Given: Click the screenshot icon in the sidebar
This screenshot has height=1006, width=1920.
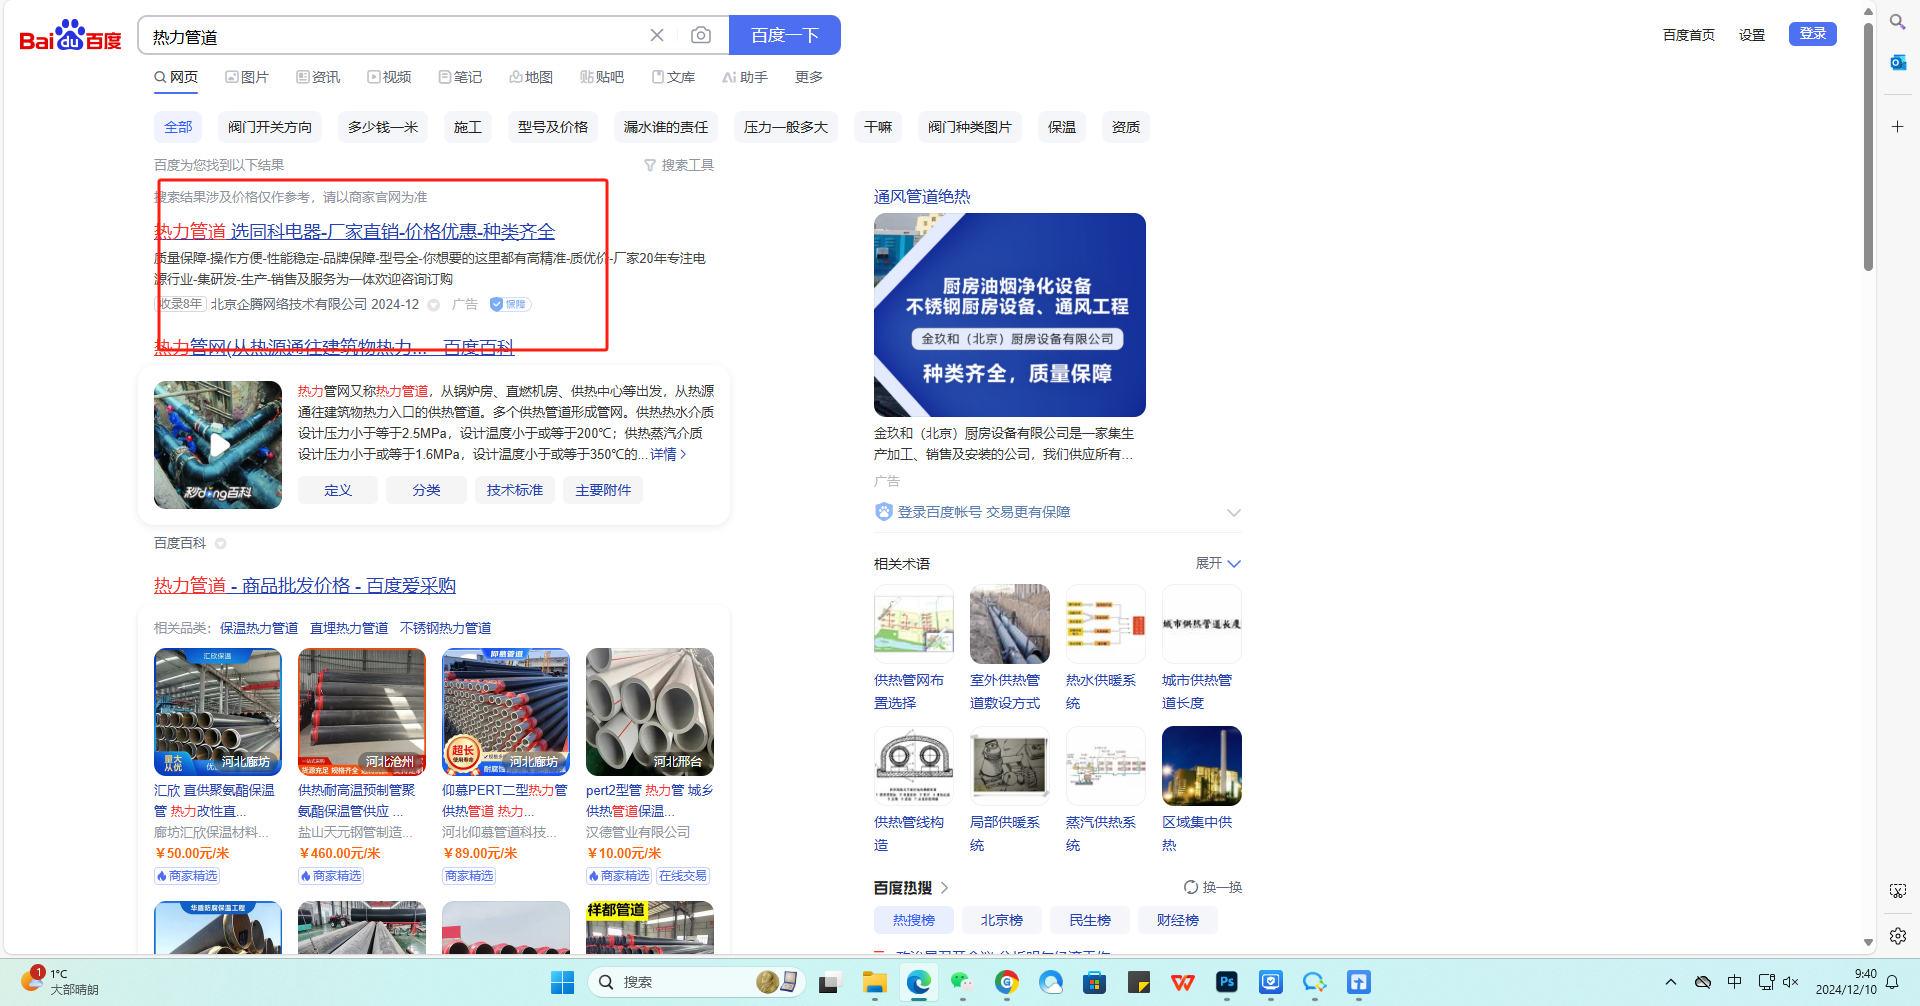Looking at the screenshot, I should (1898, 891).
